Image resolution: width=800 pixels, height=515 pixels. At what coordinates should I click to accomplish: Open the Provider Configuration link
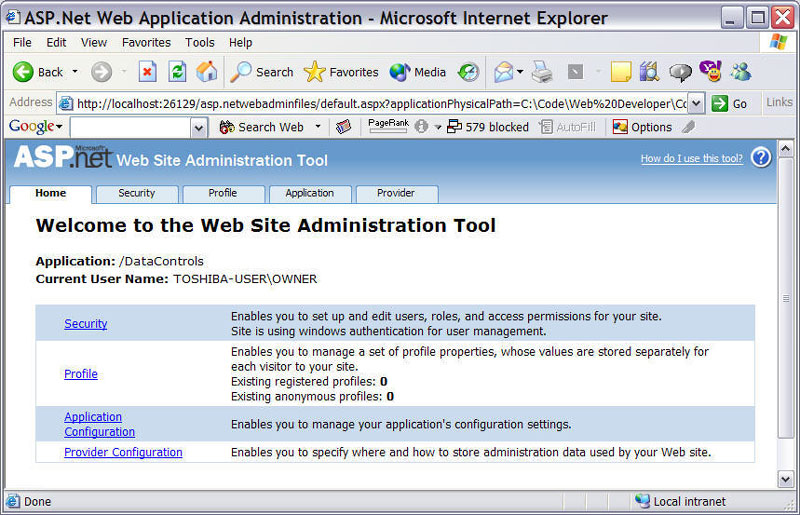point(123,452)
